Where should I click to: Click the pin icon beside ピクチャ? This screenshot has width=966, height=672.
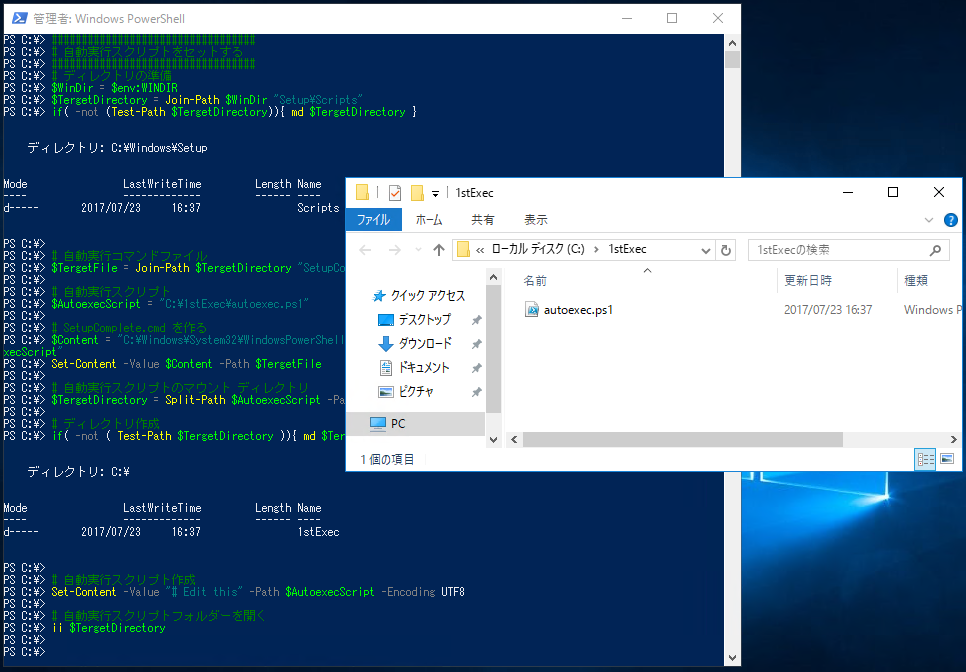point(476,392)
